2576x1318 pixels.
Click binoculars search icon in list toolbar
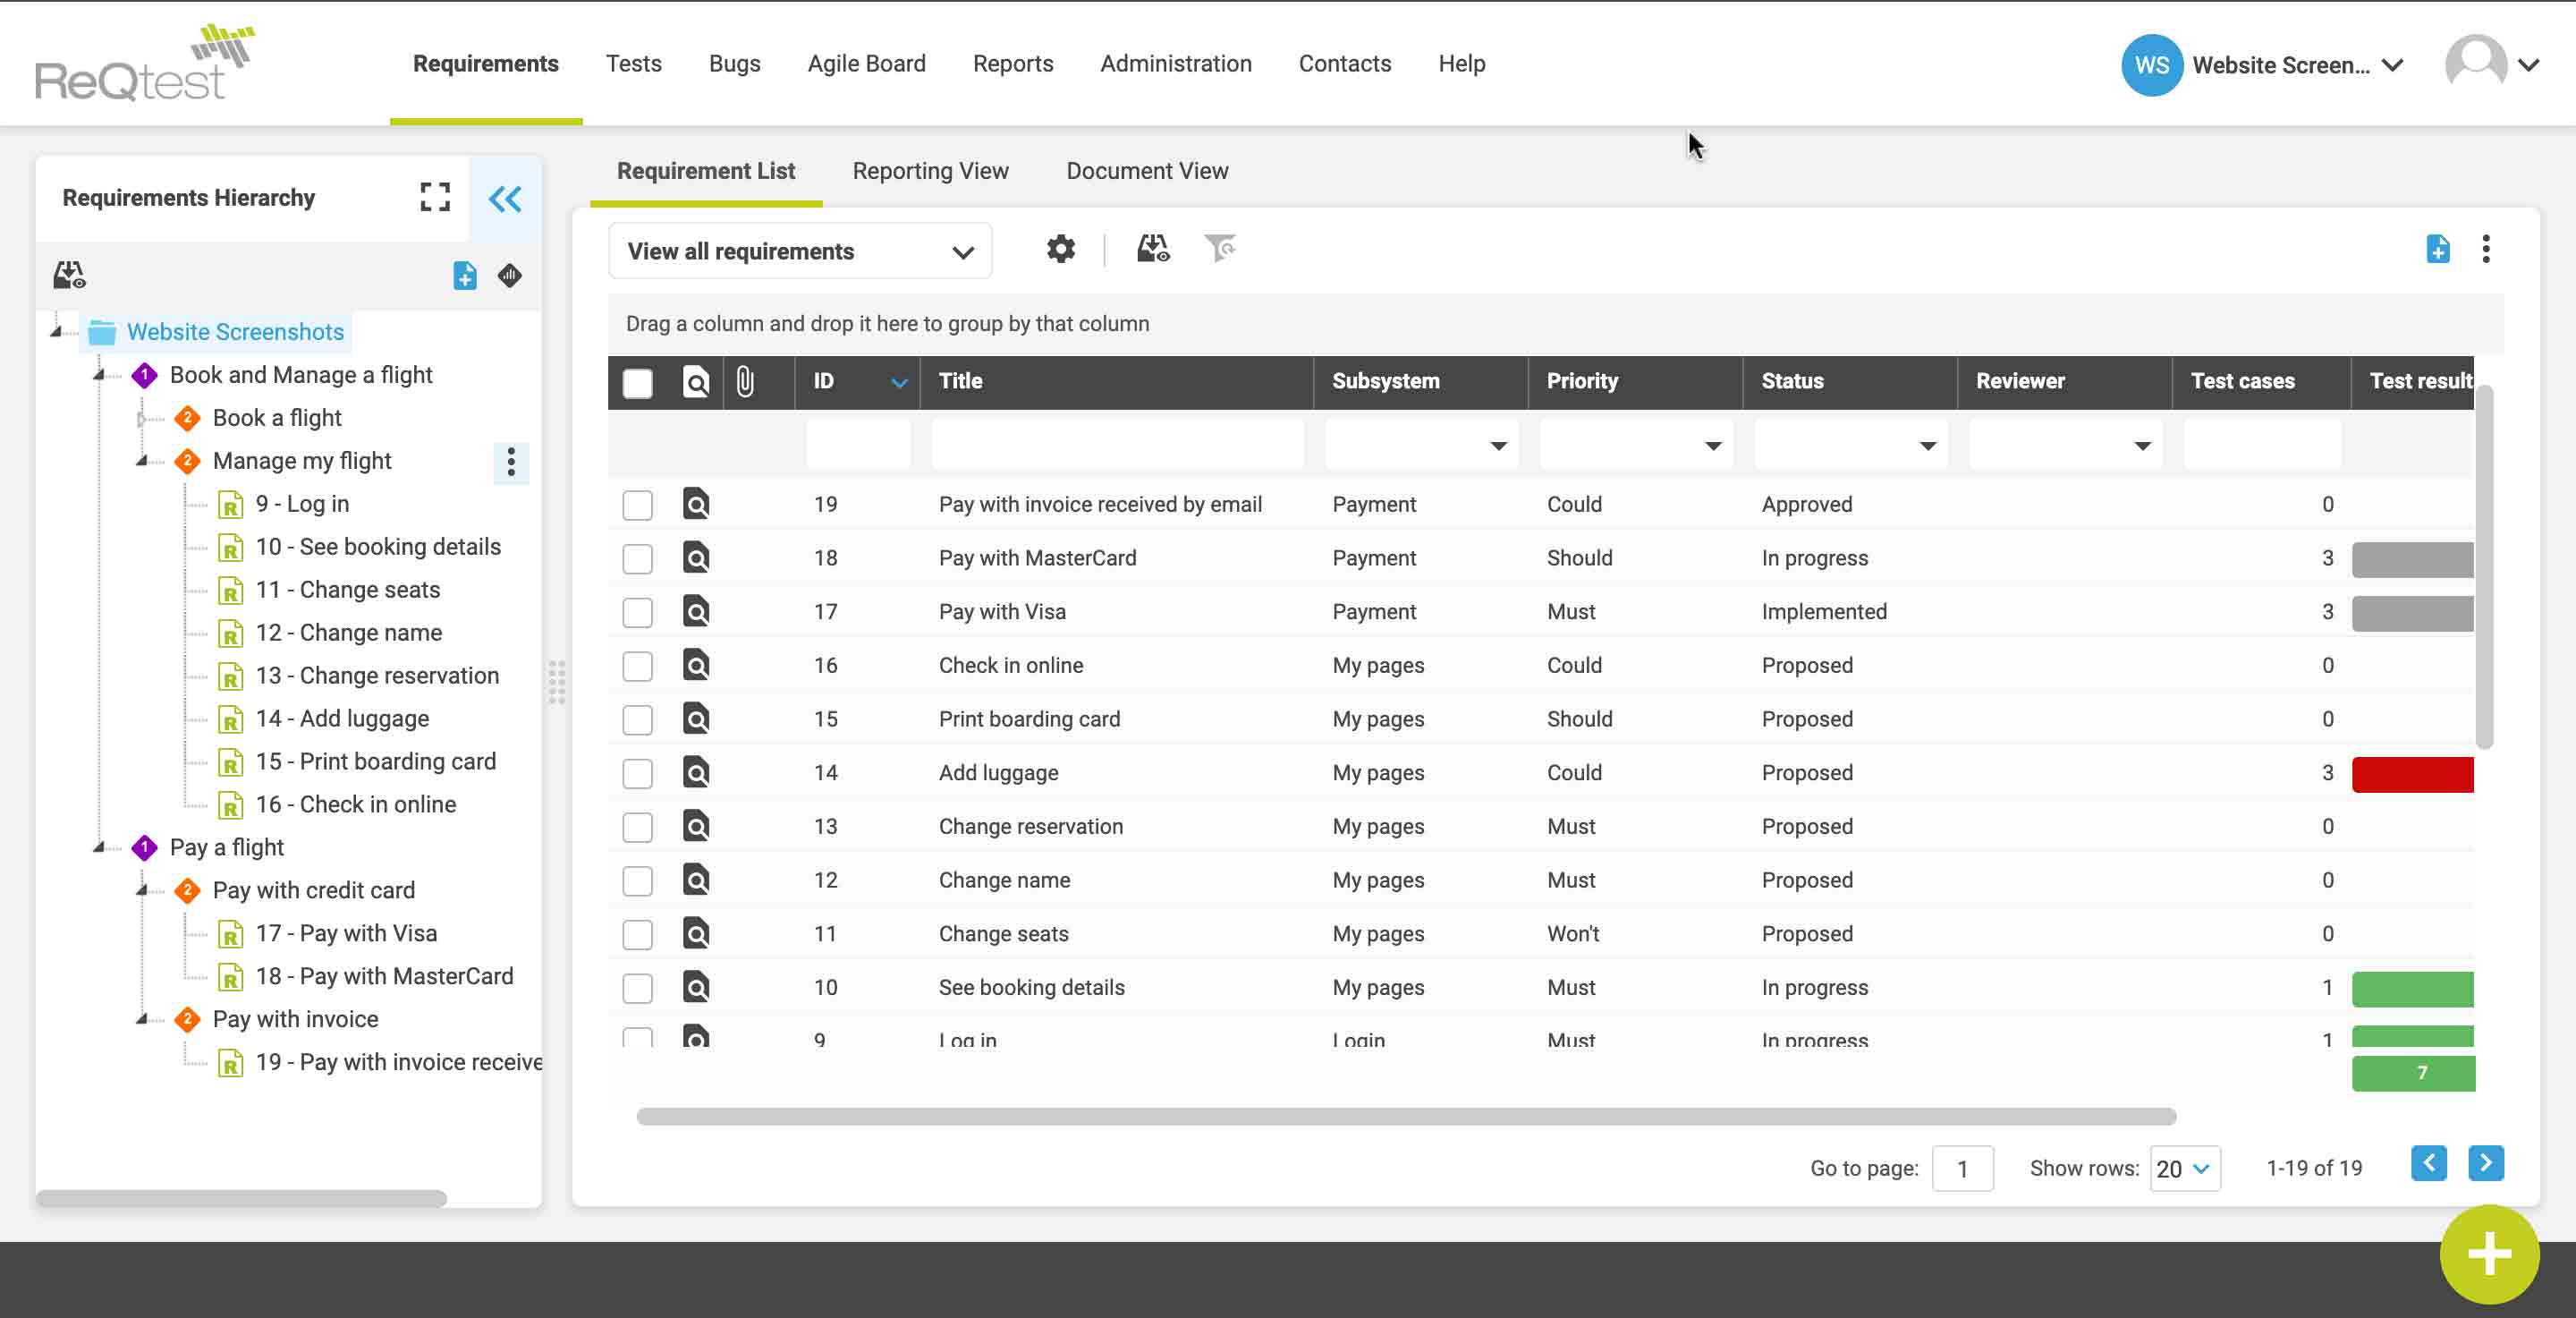(x=1153, y=249)
